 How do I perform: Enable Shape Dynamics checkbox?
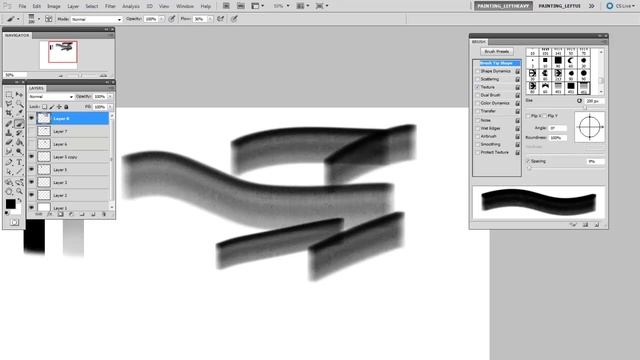coord(477,71)
